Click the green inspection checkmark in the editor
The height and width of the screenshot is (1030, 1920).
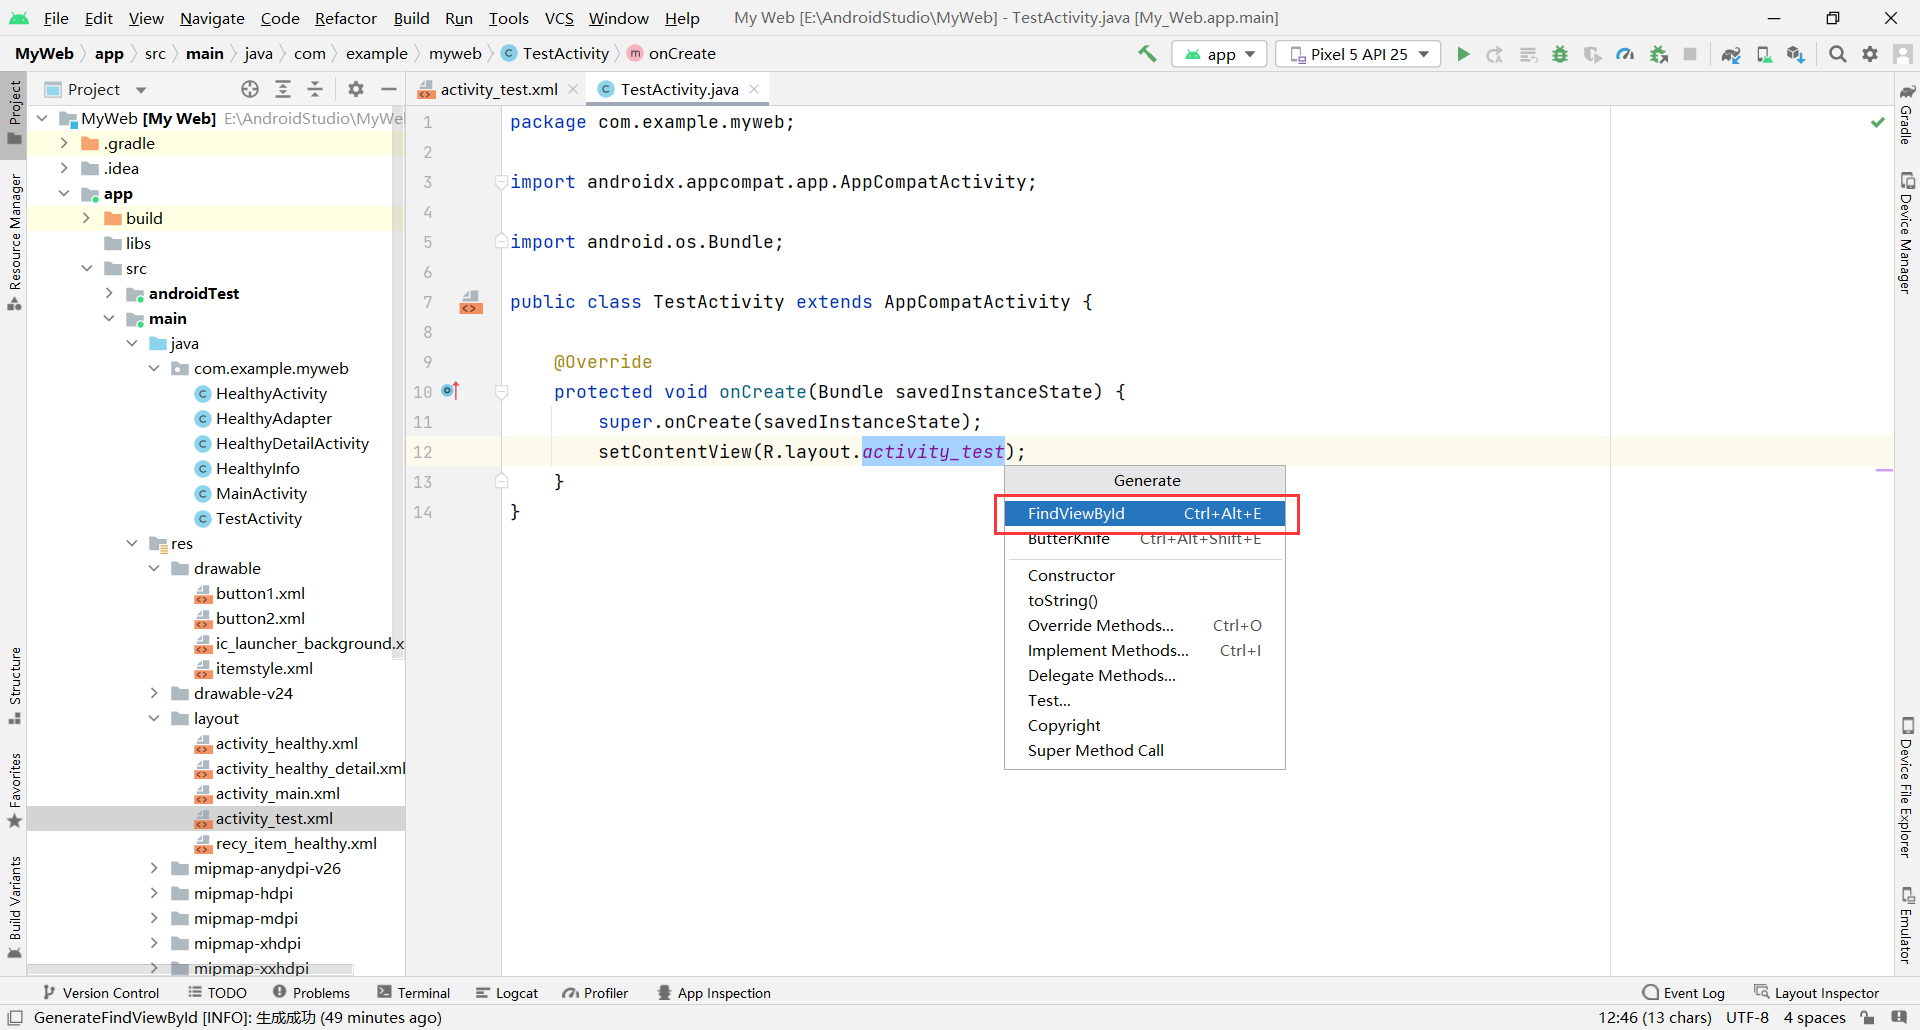(x=1877, y=122)
